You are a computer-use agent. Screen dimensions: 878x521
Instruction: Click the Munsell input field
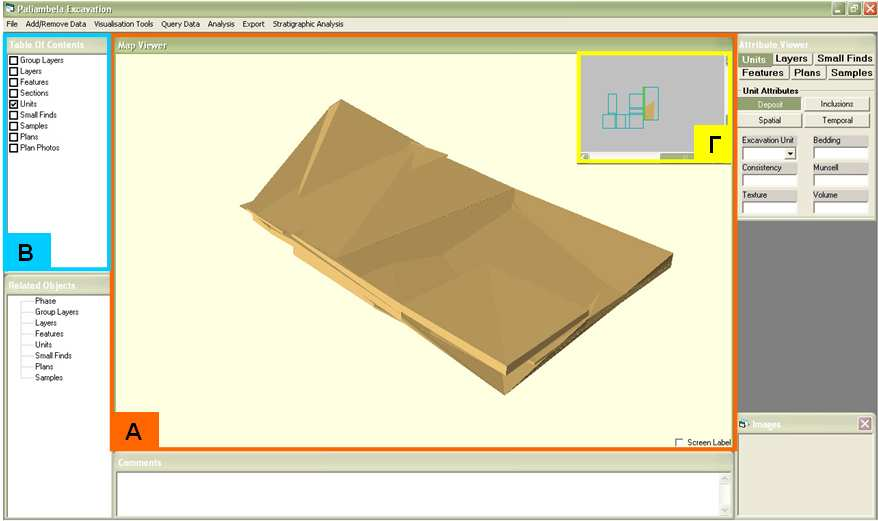(840, 180)
